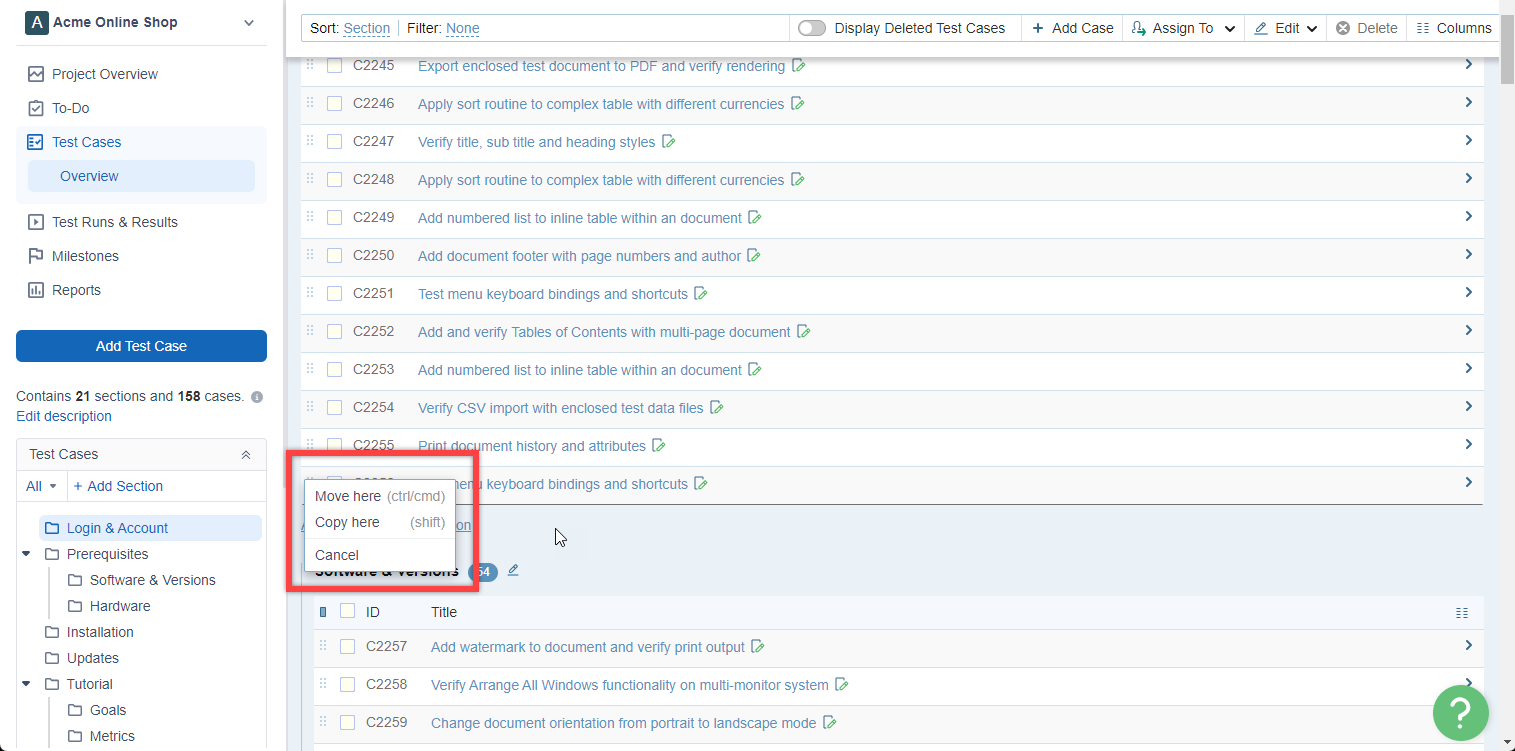Open the Reports icon in the sidebar
Image resolution: width=1515 pixels, height=751 pixels.
(x=36, y=290)
